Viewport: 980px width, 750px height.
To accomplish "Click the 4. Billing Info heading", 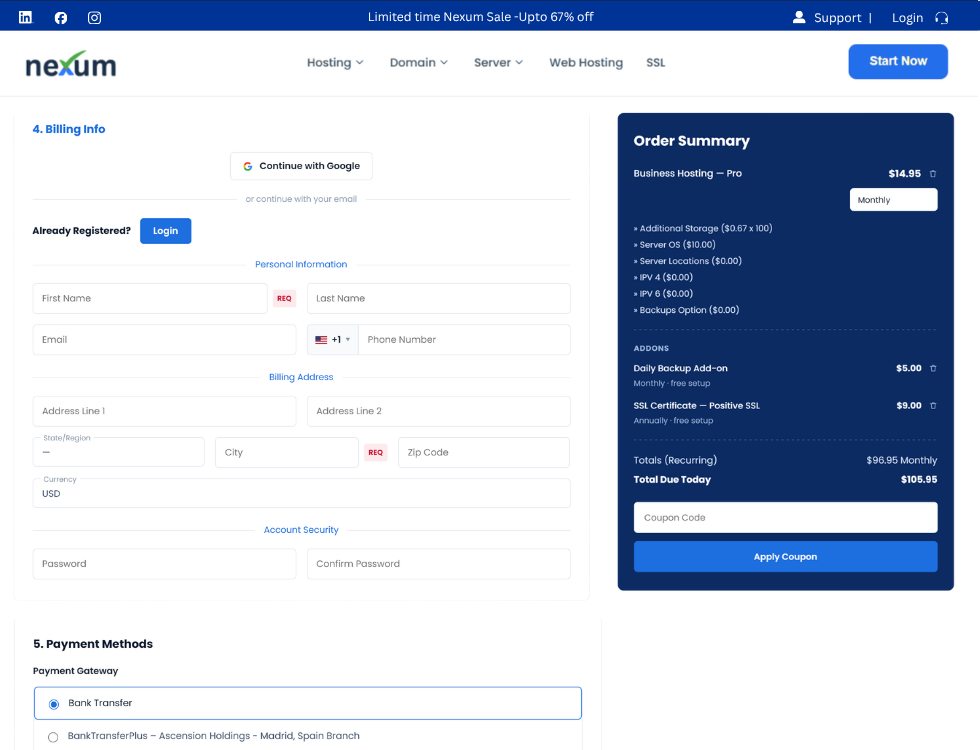I will coord(69,129).
